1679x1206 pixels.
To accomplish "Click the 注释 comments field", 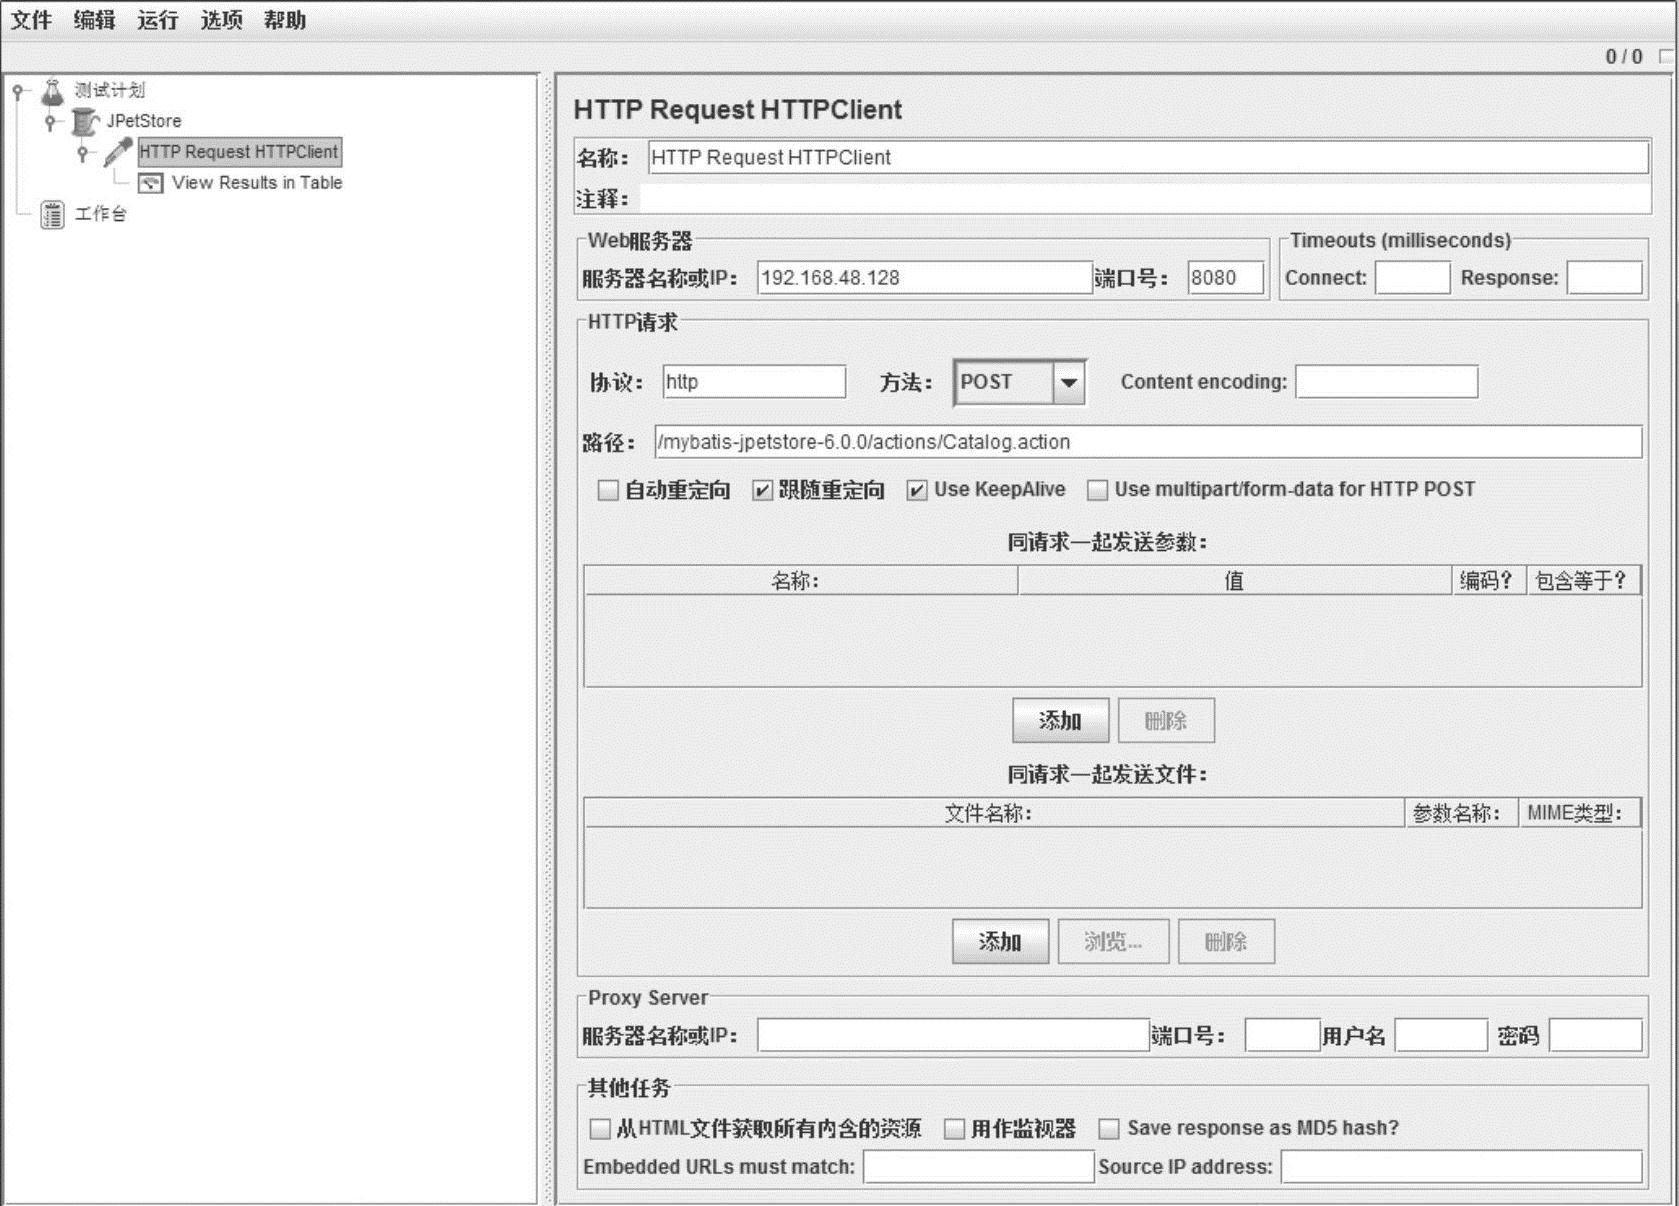I will pyautogui.click(x=1145, y=199).
